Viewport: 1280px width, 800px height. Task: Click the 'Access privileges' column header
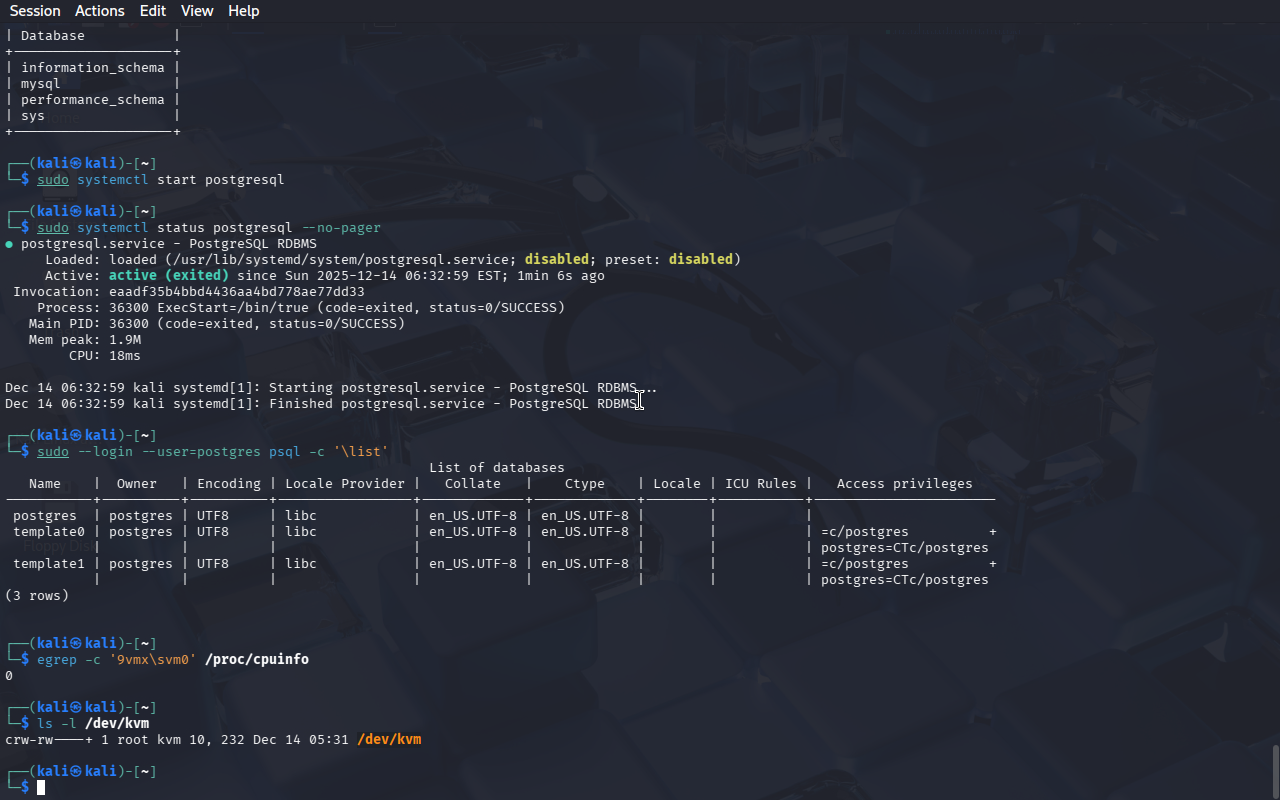coord(904,484)
